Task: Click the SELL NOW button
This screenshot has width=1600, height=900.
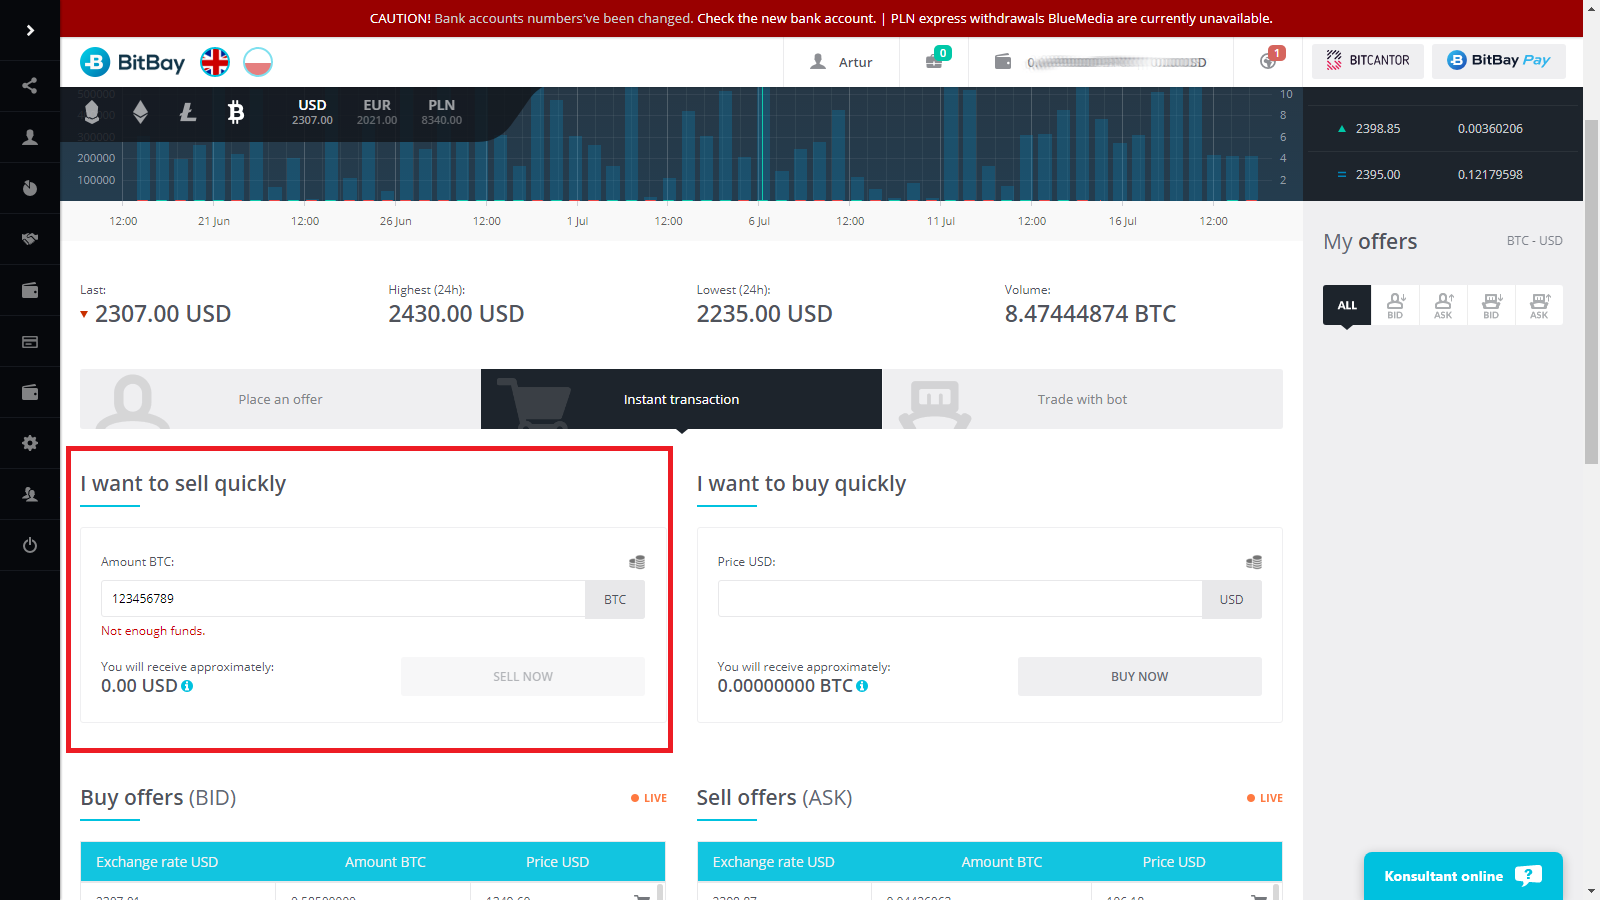Action: (x=523, y=676)
